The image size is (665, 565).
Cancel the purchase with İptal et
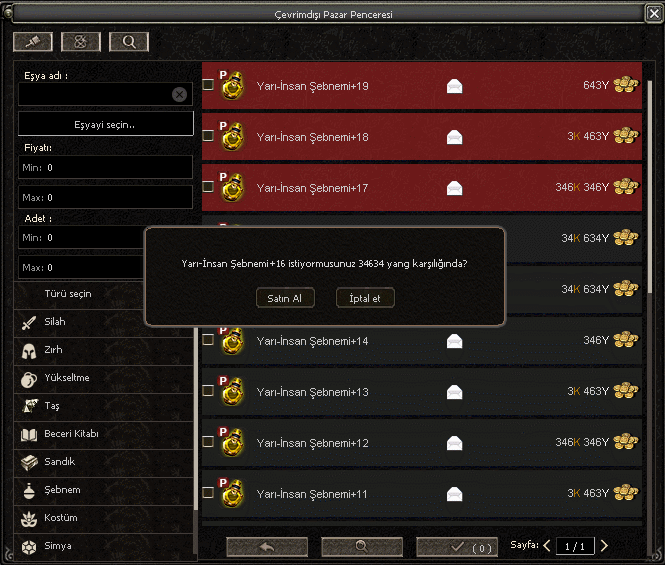pyautogui.click(x=365, y=298)
